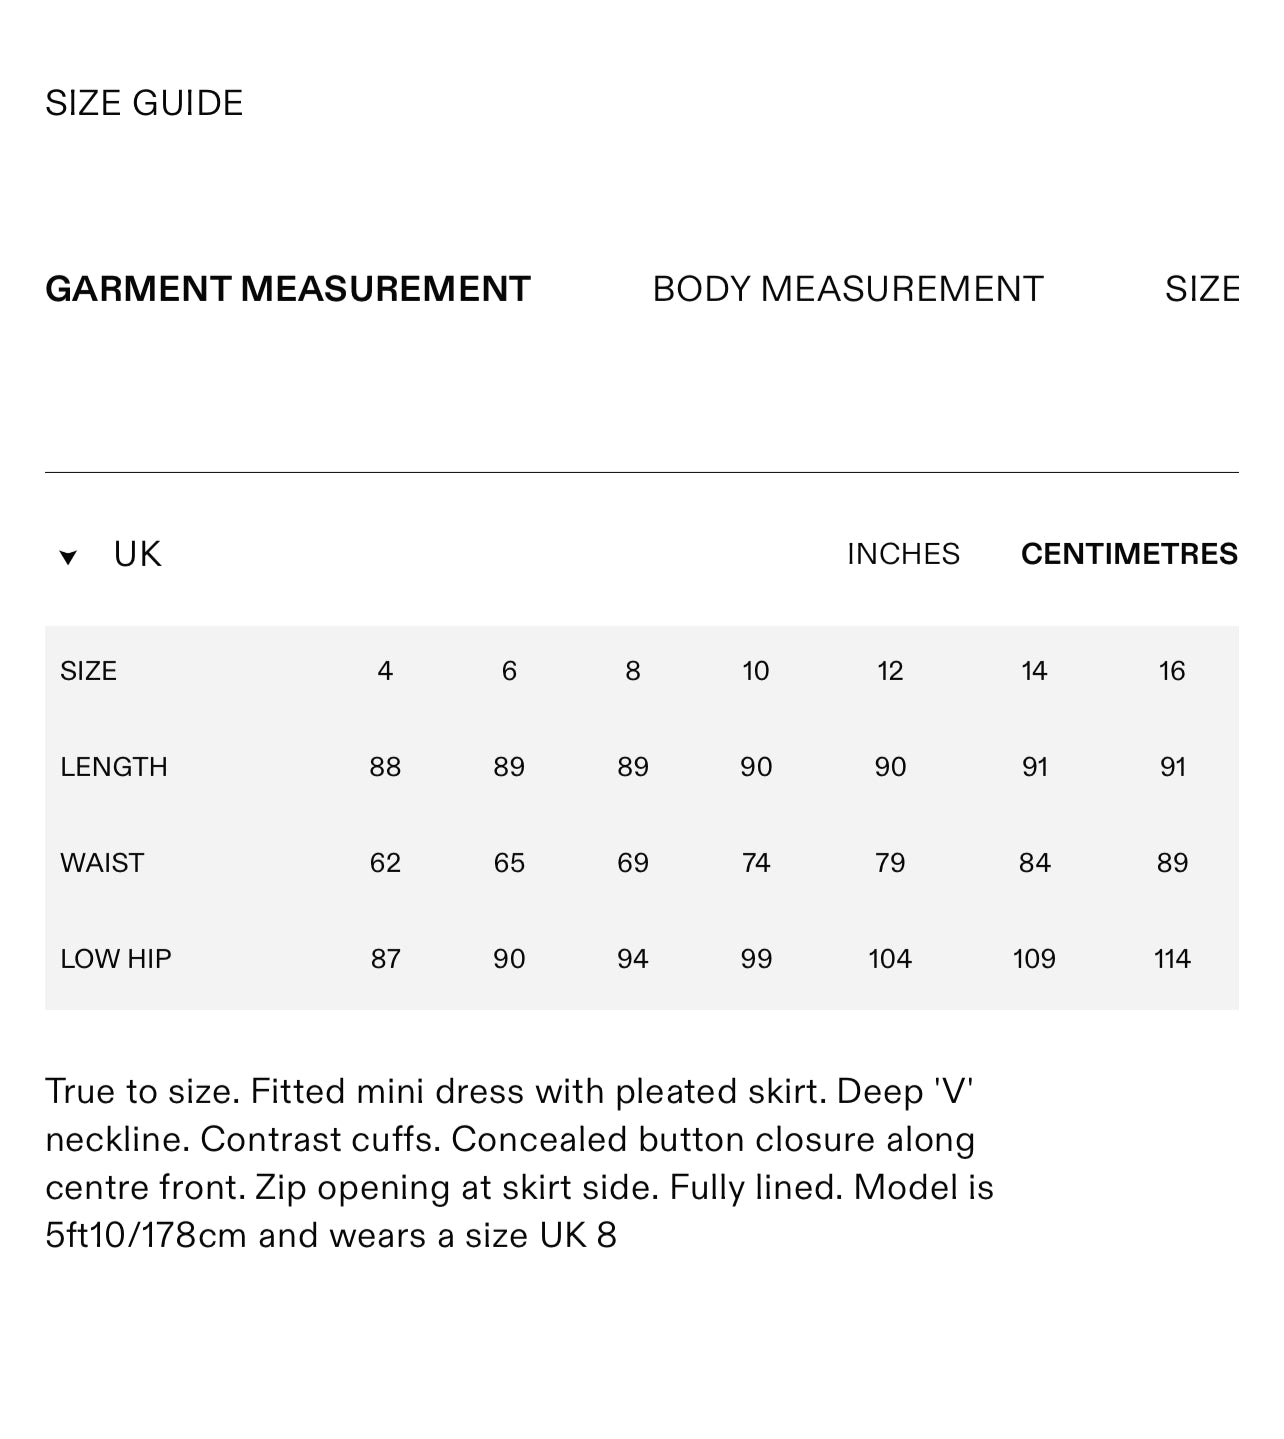Select size 16 column header
The height and width of the screenshot is (1439, 1284).
tap(1172, 671)
